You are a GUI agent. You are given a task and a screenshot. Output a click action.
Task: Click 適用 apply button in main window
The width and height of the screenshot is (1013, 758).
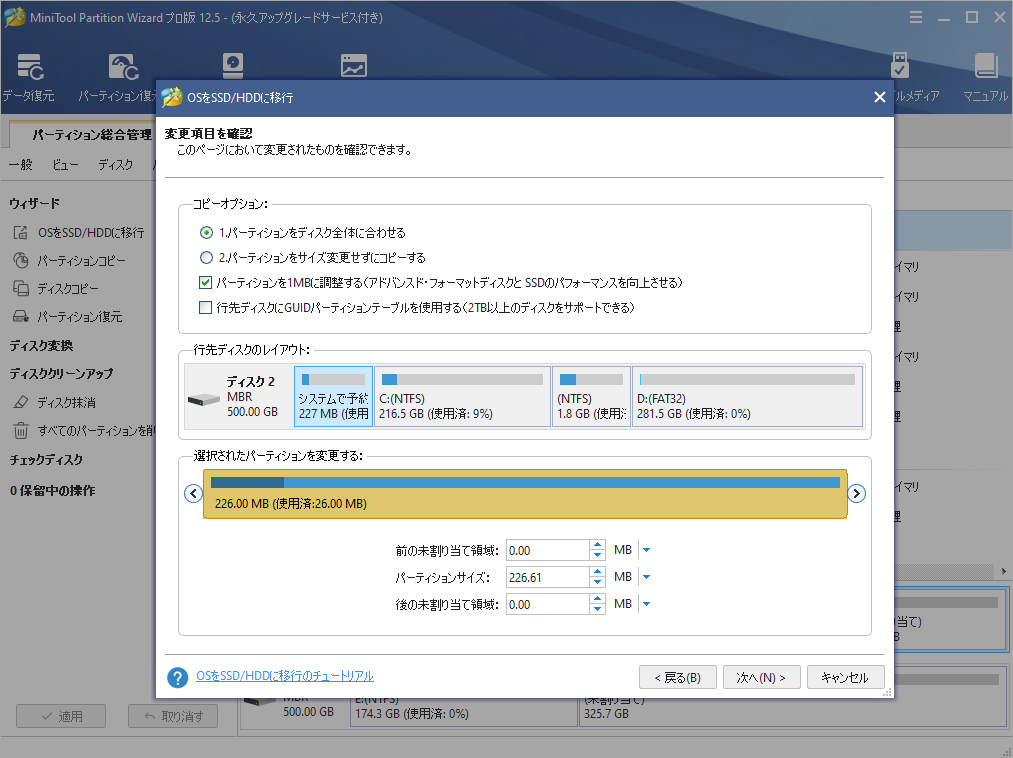click(61, 716)
